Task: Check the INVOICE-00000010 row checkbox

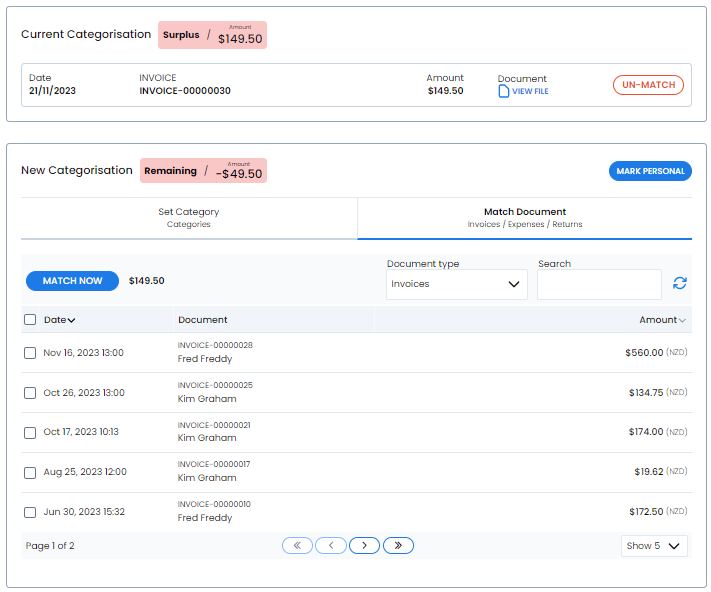Action: (x=30, y=512)
